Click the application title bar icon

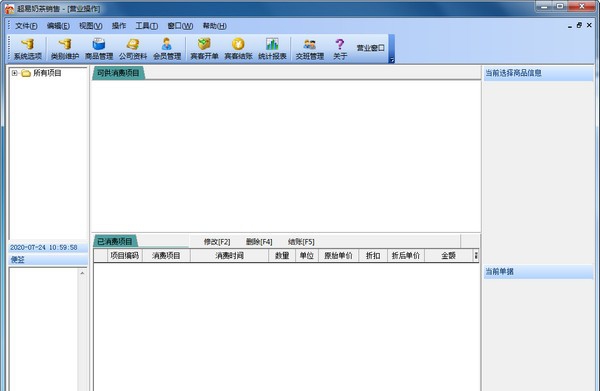(9, 8)
